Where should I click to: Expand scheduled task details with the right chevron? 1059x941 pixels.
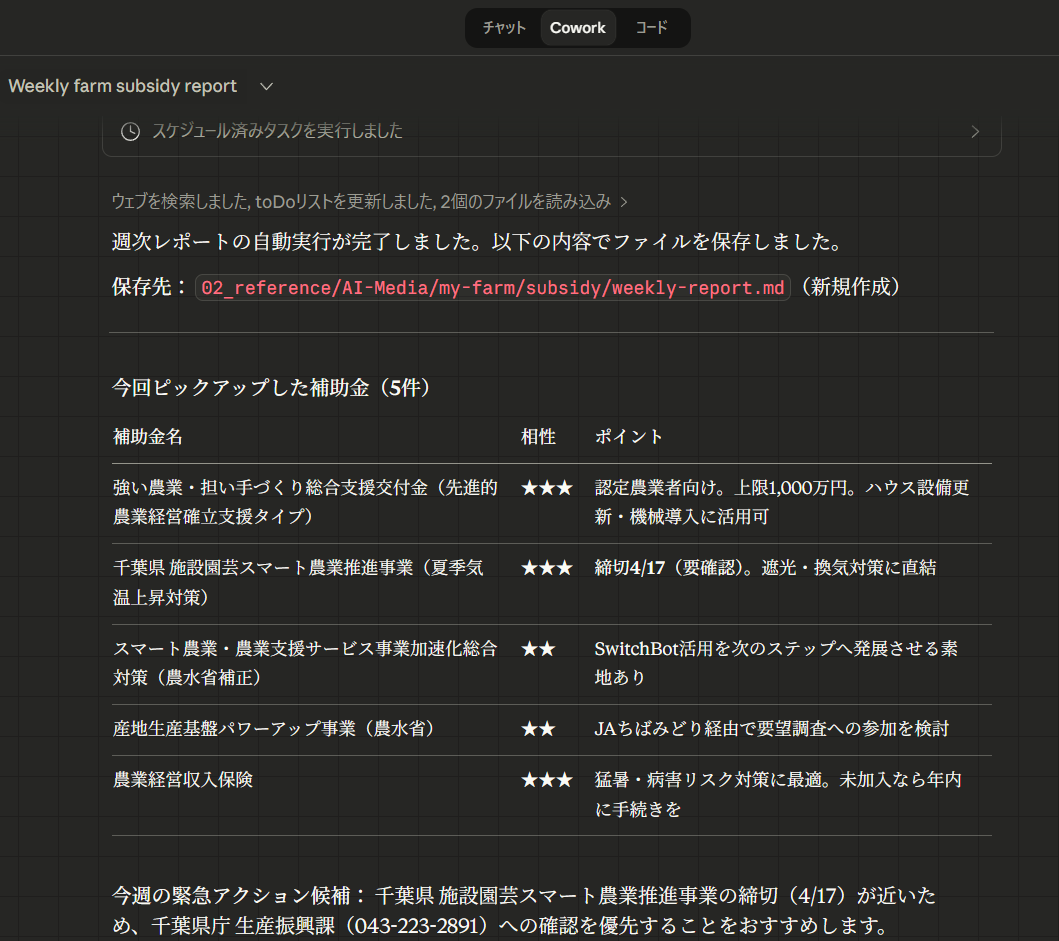(x=975, y=131)
